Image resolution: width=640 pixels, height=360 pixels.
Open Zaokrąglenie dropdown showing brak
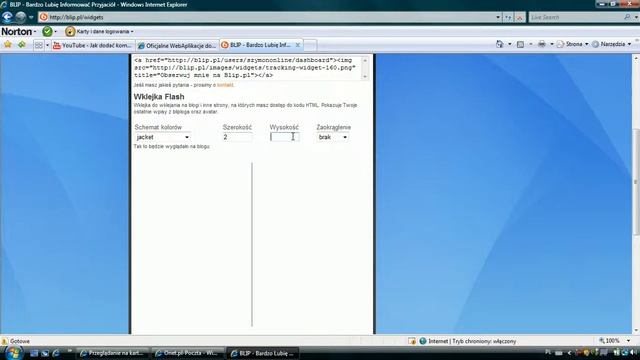(x=333, y=137)
